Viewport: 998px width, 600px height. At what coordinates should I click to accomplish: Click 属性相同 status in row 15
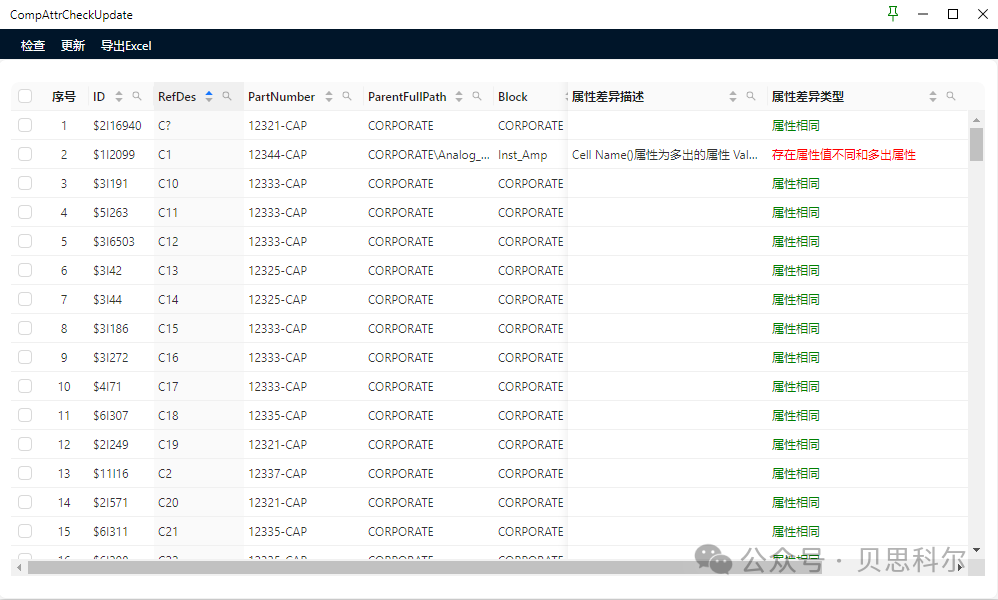point(796,531)
